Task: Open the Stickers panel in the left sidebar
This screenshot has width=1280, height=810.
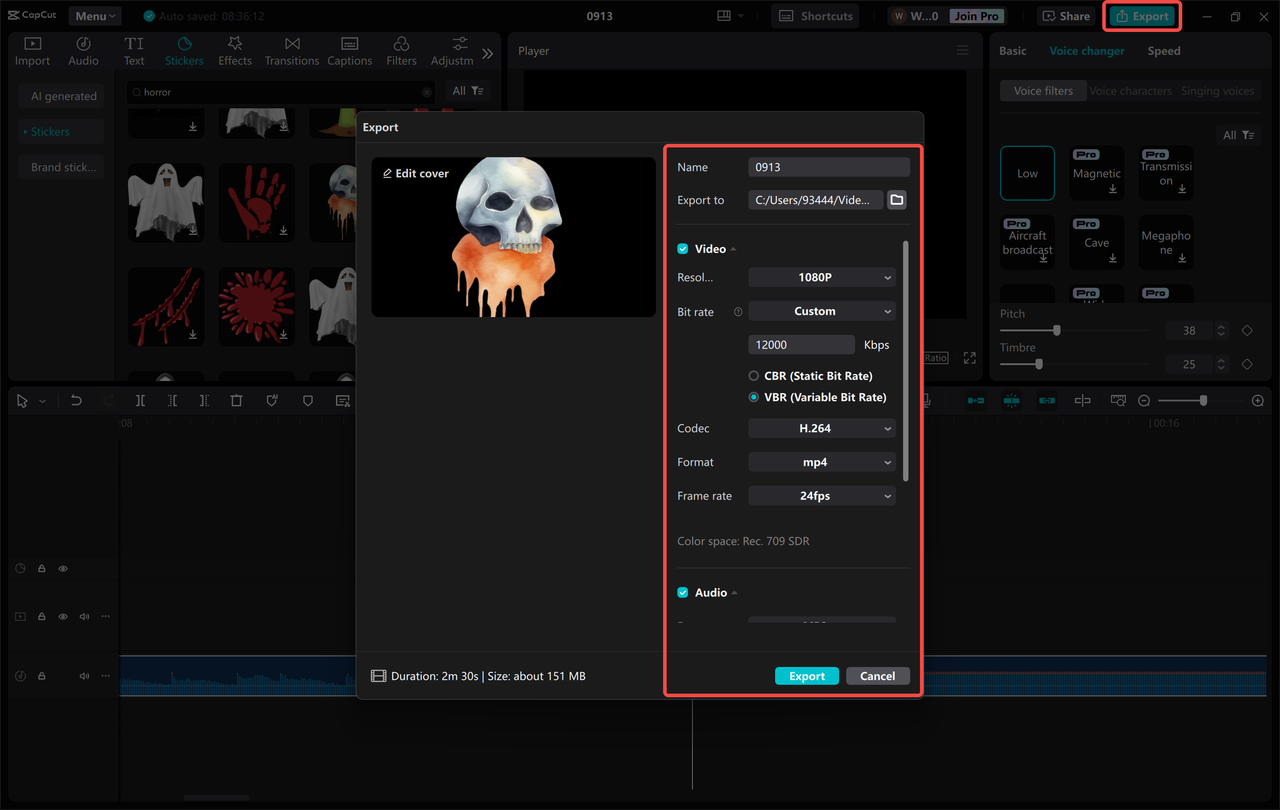Action: point(184,50)
